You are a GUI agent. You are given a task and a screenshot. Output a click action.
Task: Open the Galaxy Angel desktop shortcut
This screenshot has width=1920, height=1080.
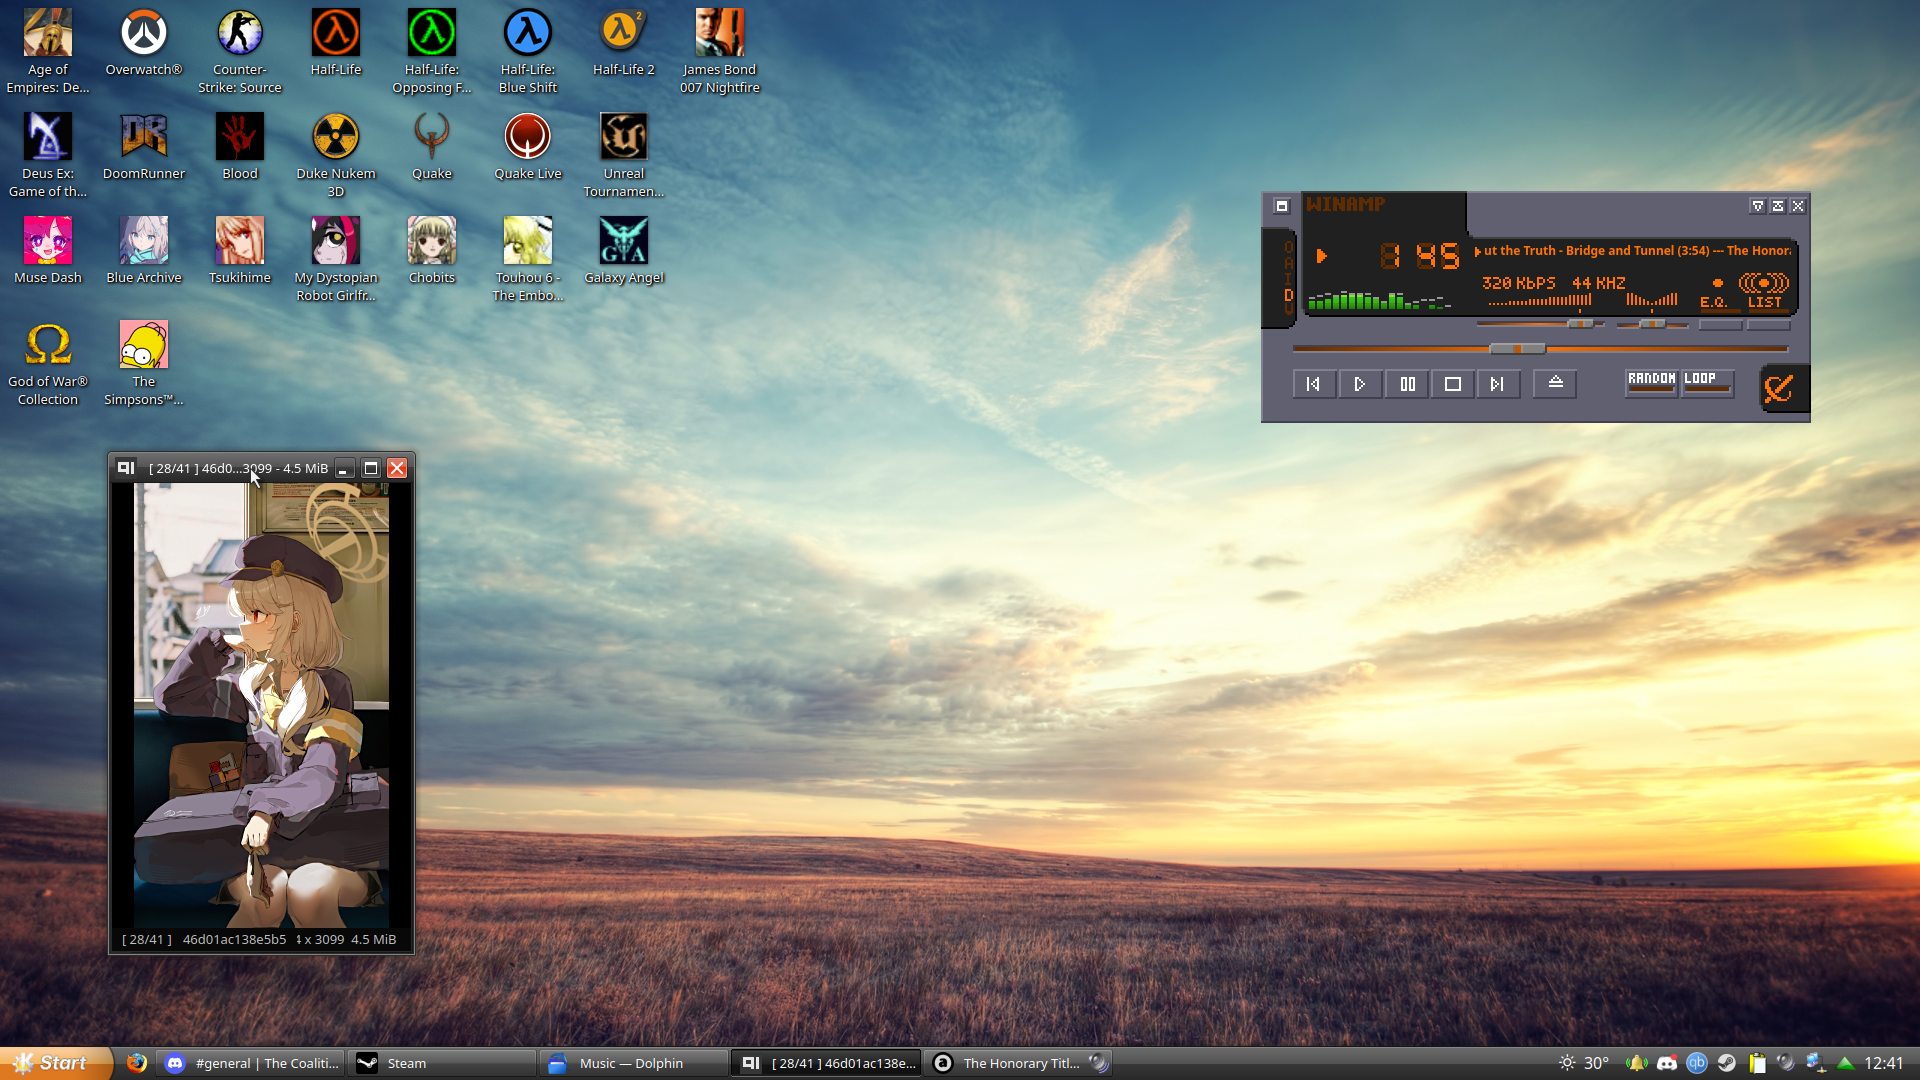click(624, 251)
